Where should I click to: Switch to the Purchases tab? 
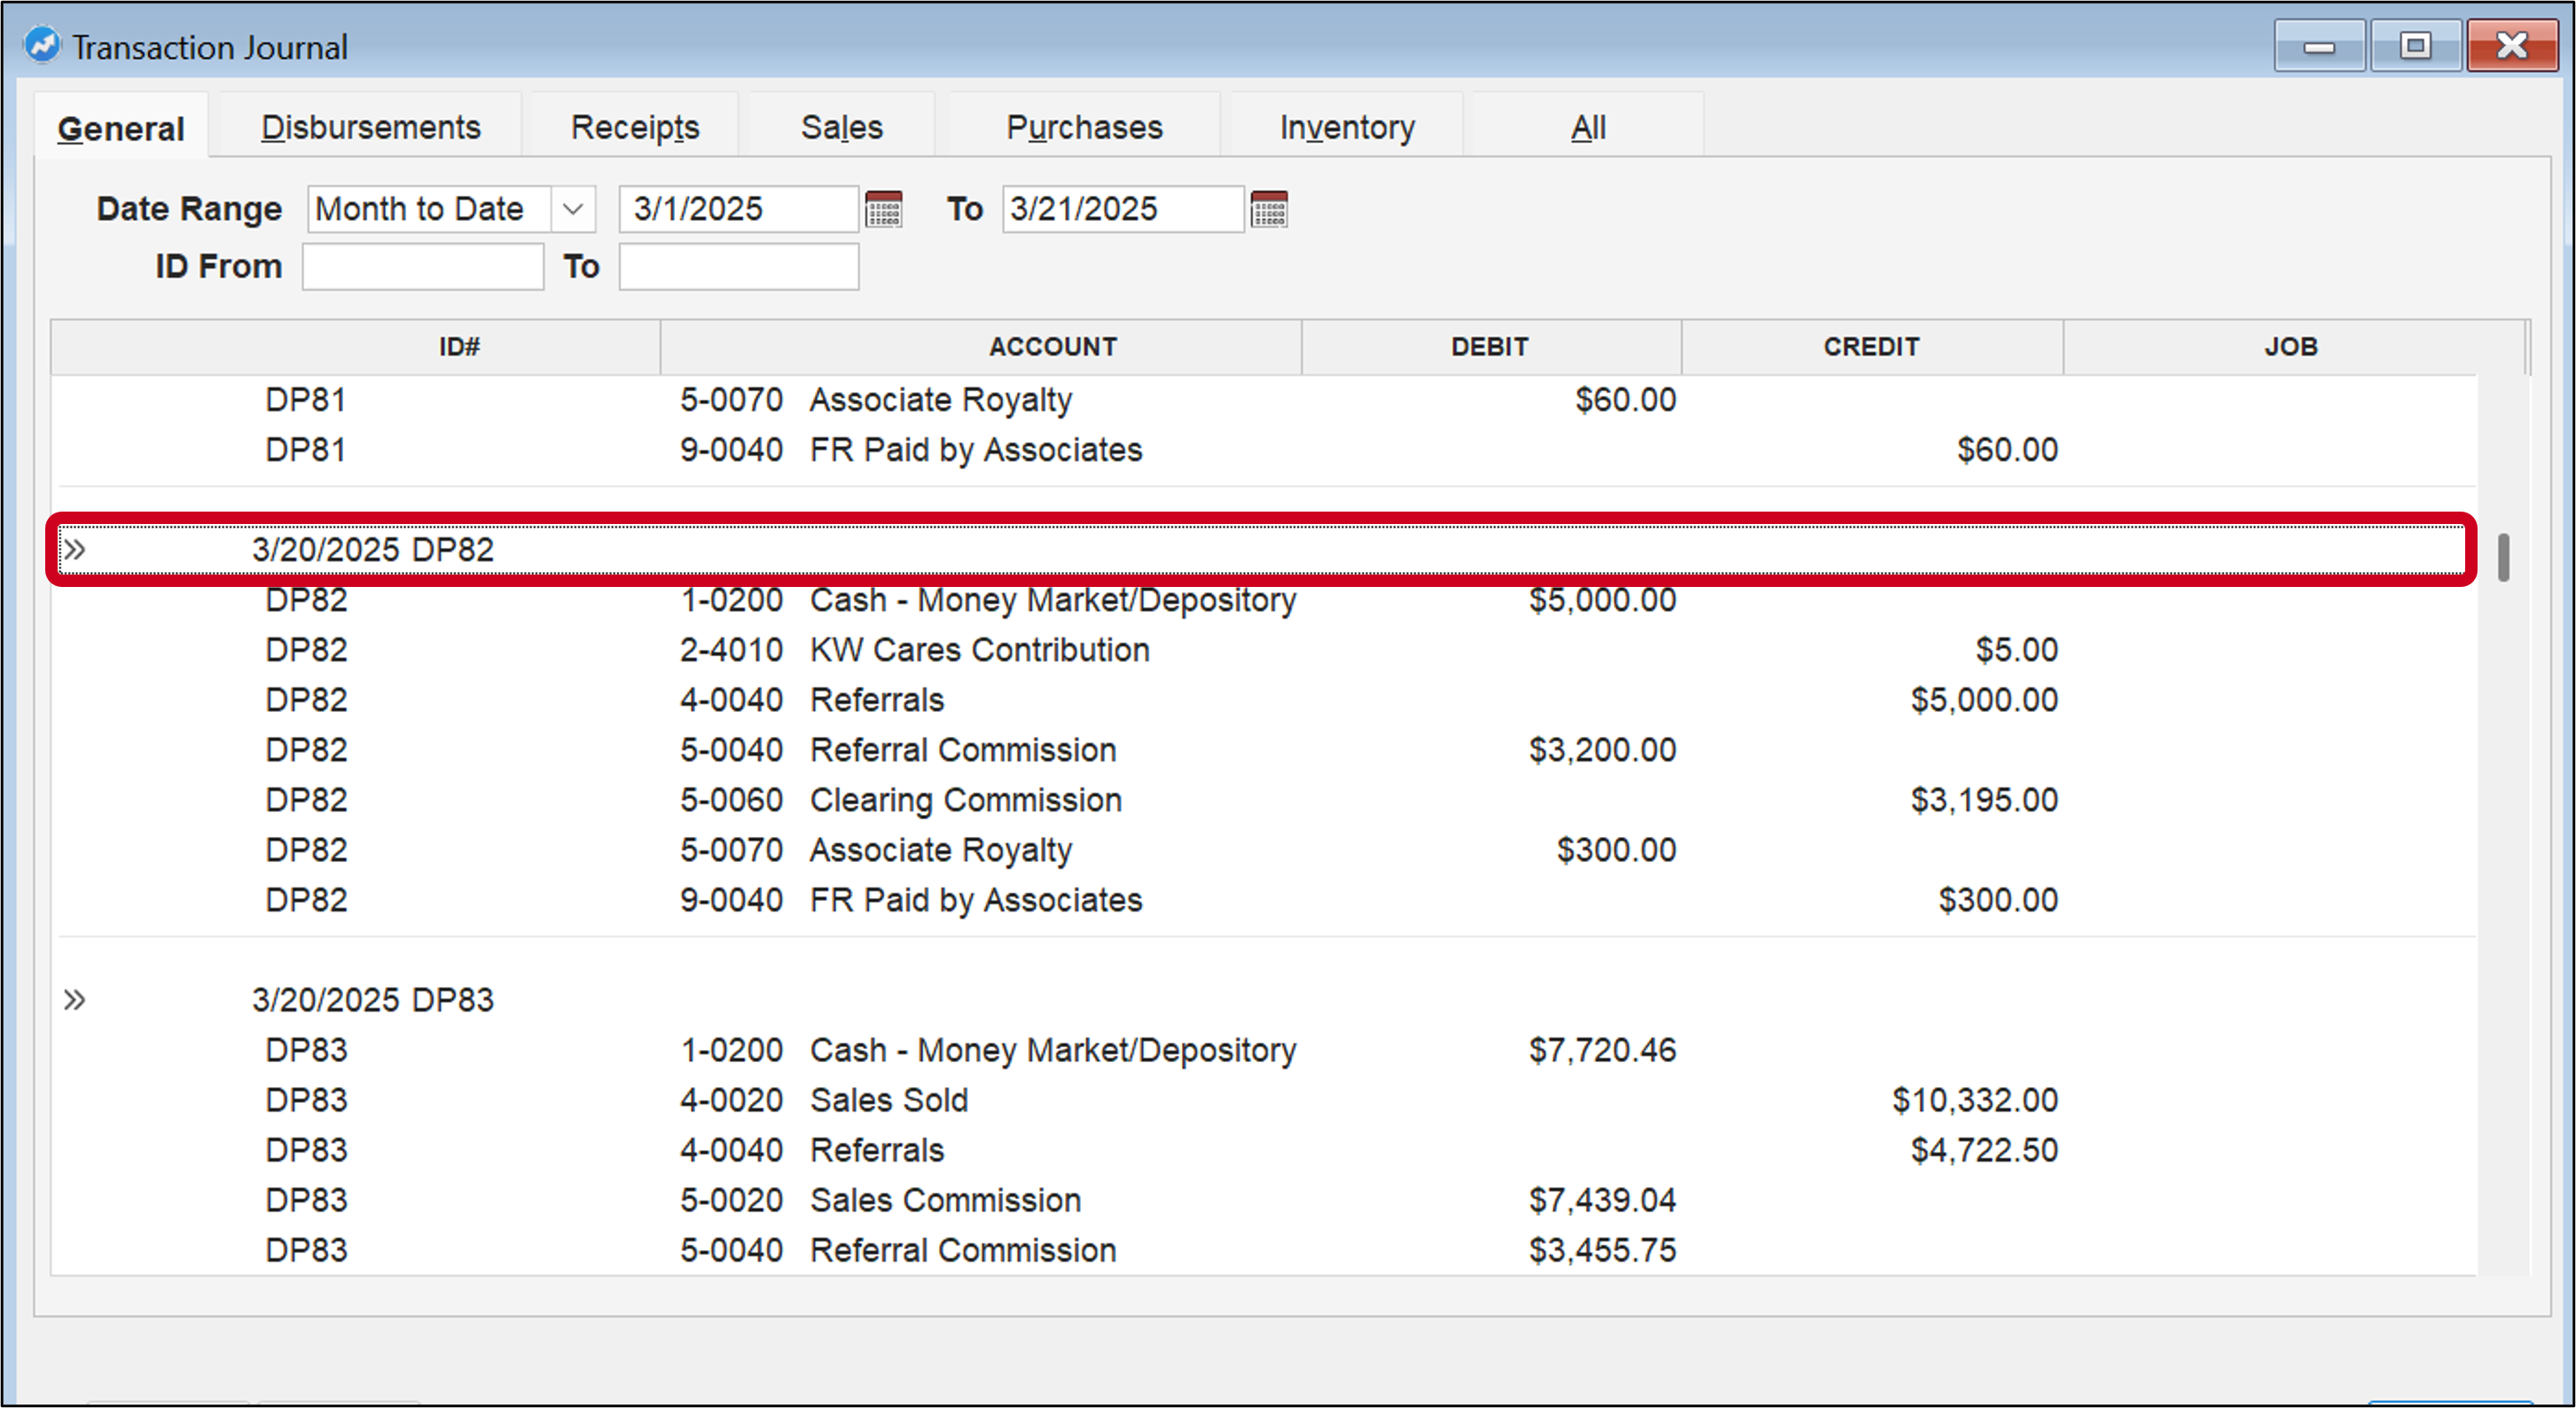tap(1085, 127)
